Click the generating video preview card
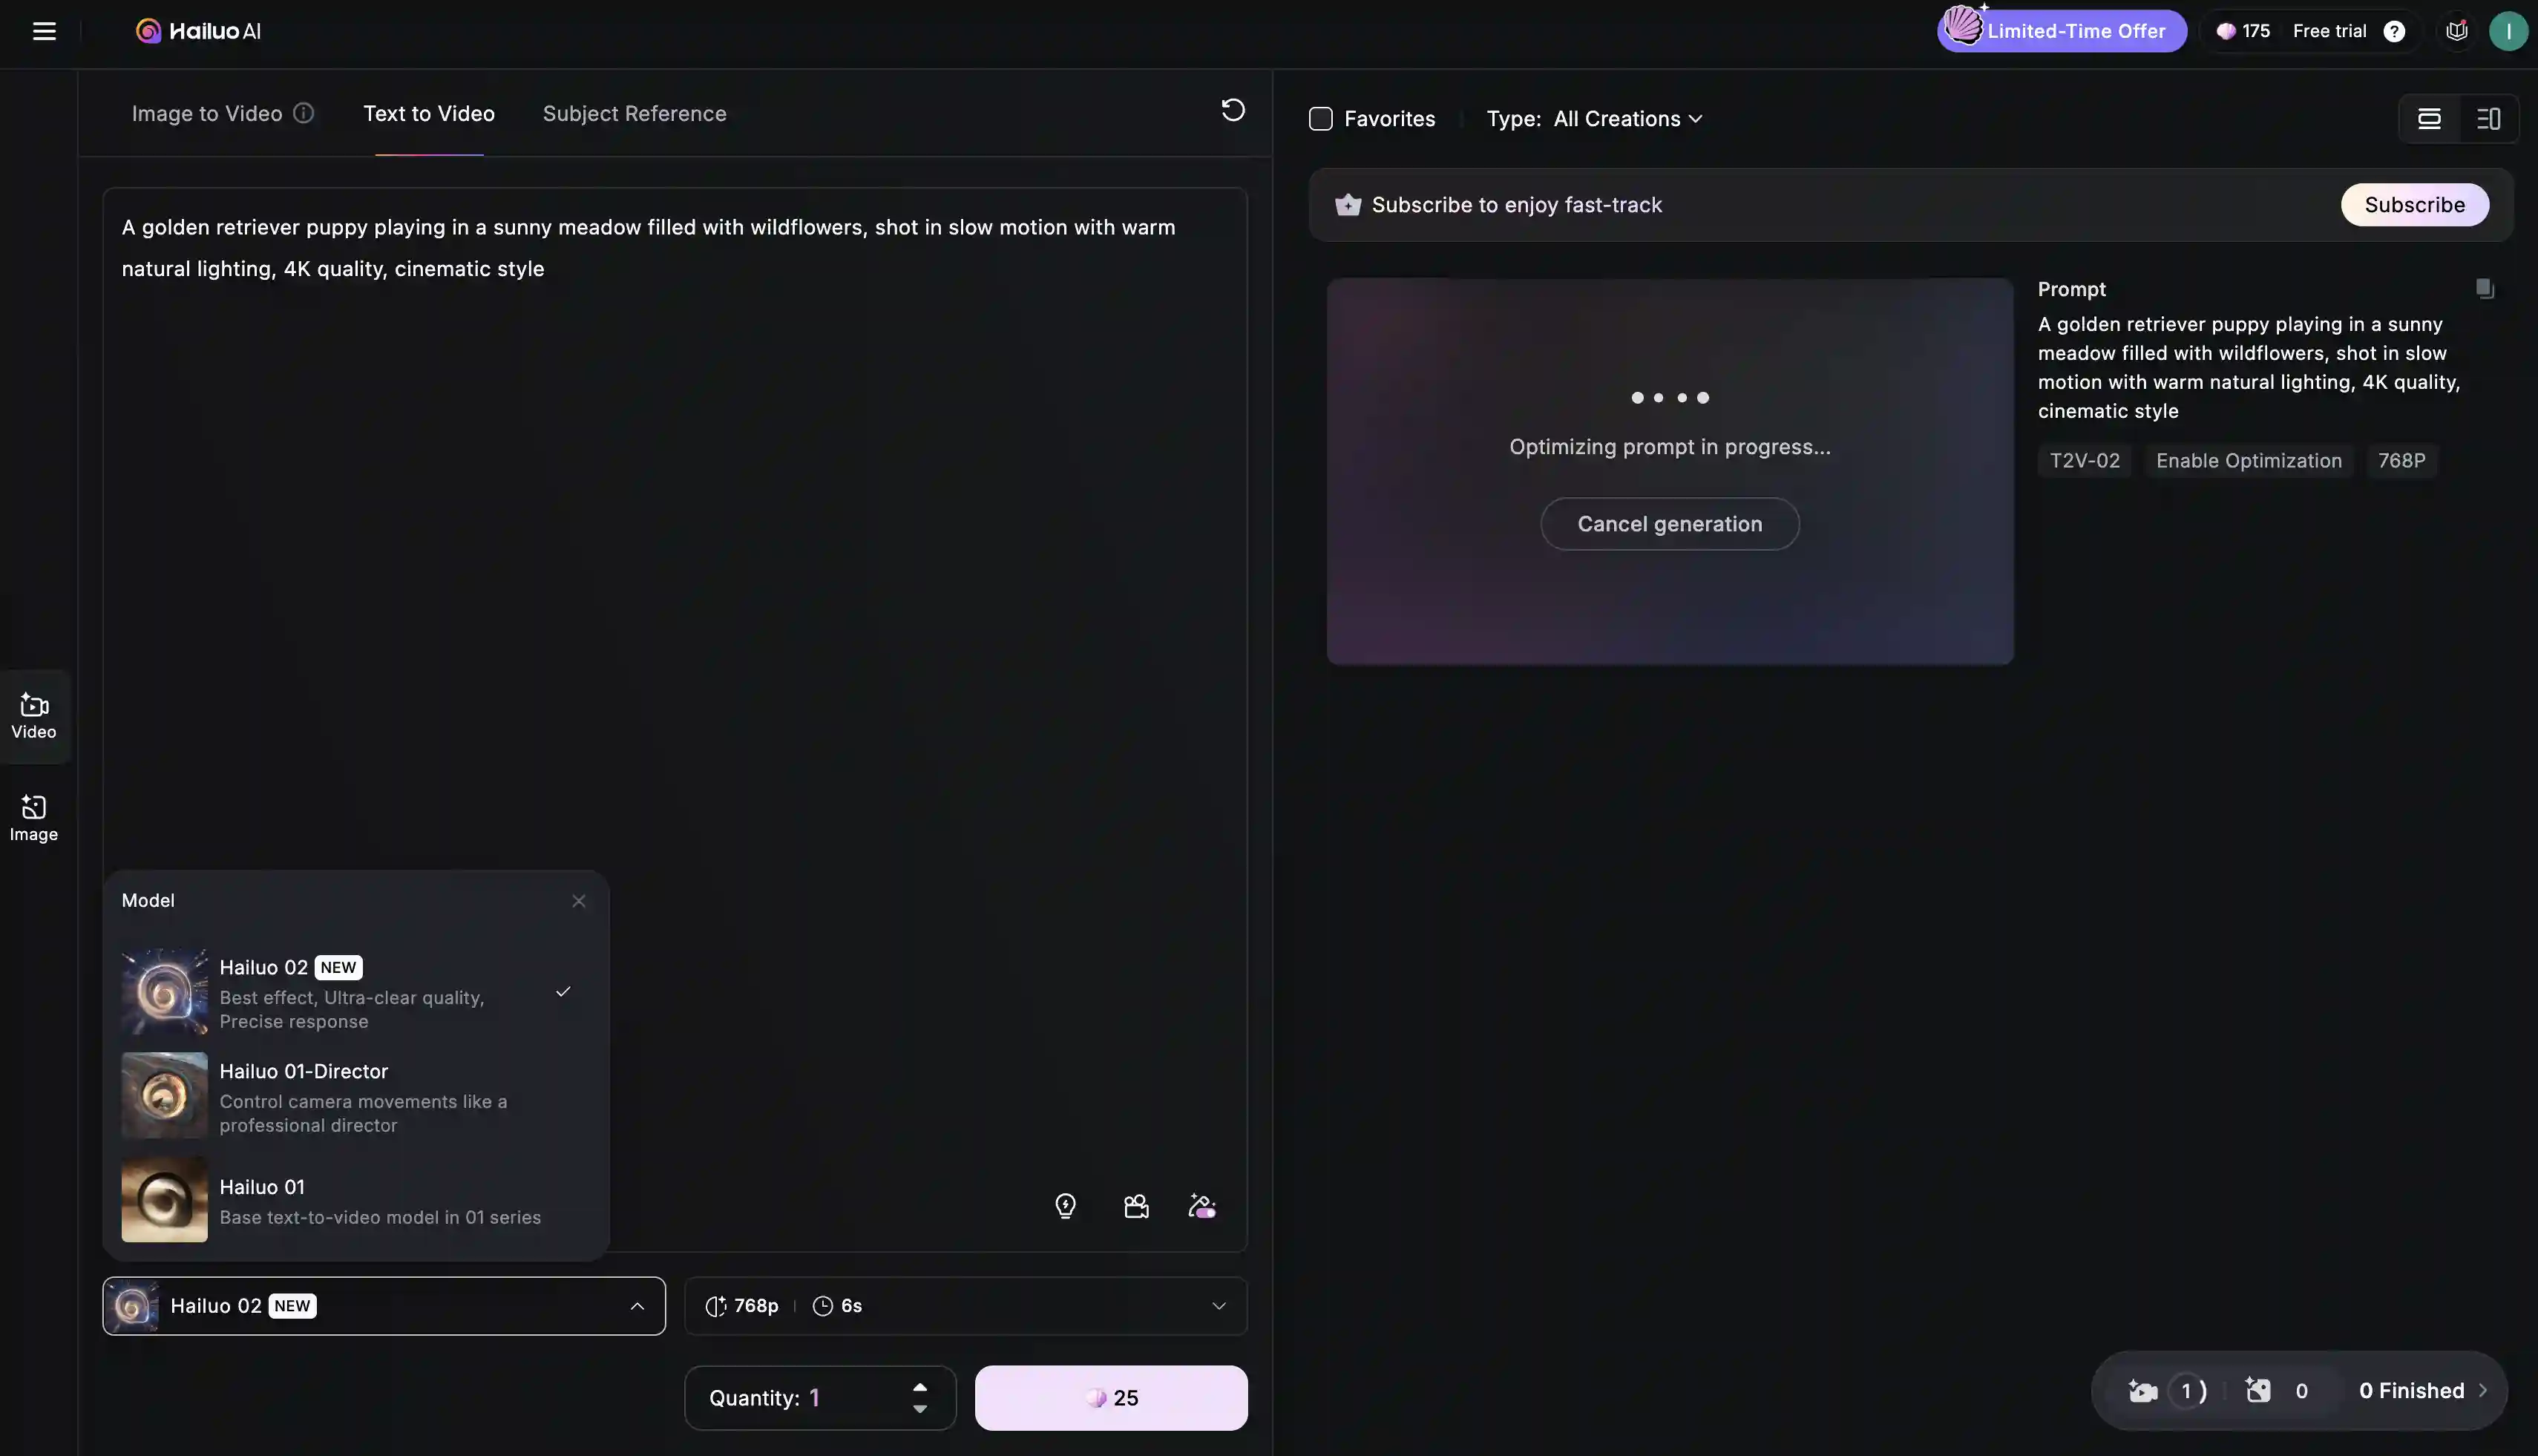Viewport: 2538px width, 1456px height. [x=1669, y=471]
